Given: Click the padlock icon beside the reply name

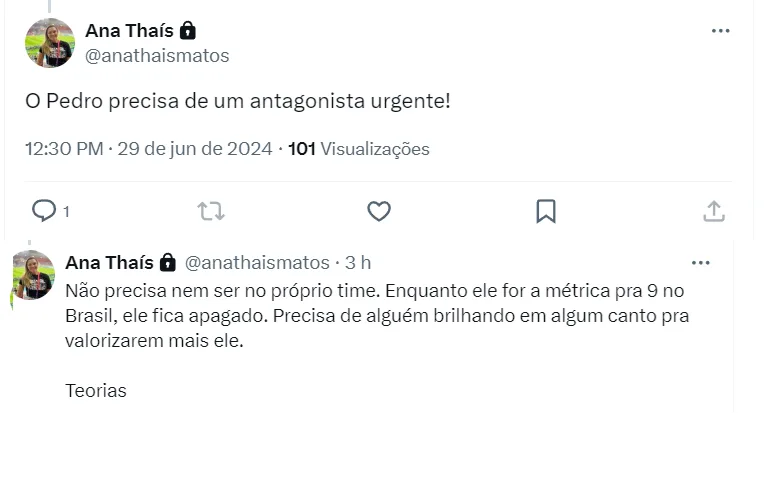Looking at the screenshot, I should point(167,262).
